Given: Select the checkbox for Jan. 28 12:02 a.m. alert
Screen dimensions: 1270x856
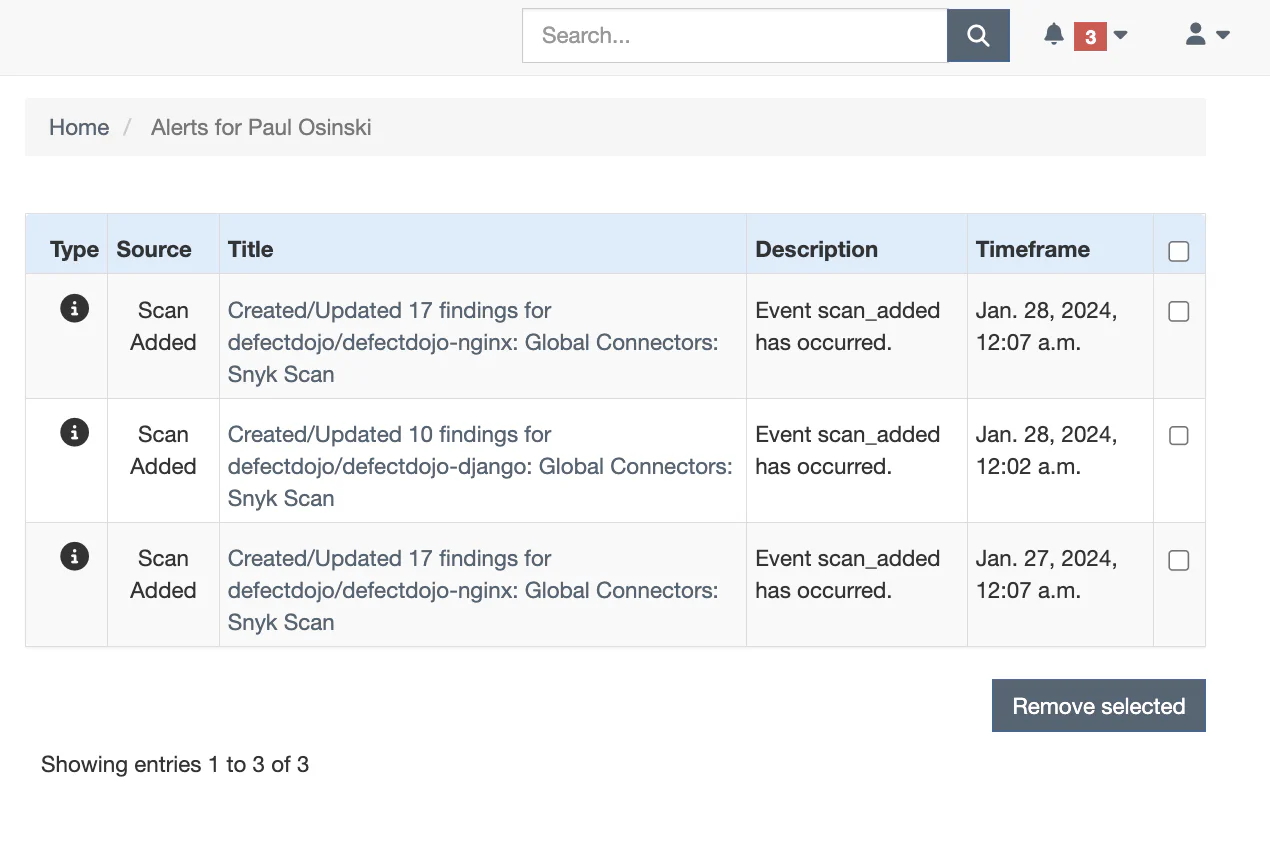Looking at the screenshot, I should coord(1179,436).
